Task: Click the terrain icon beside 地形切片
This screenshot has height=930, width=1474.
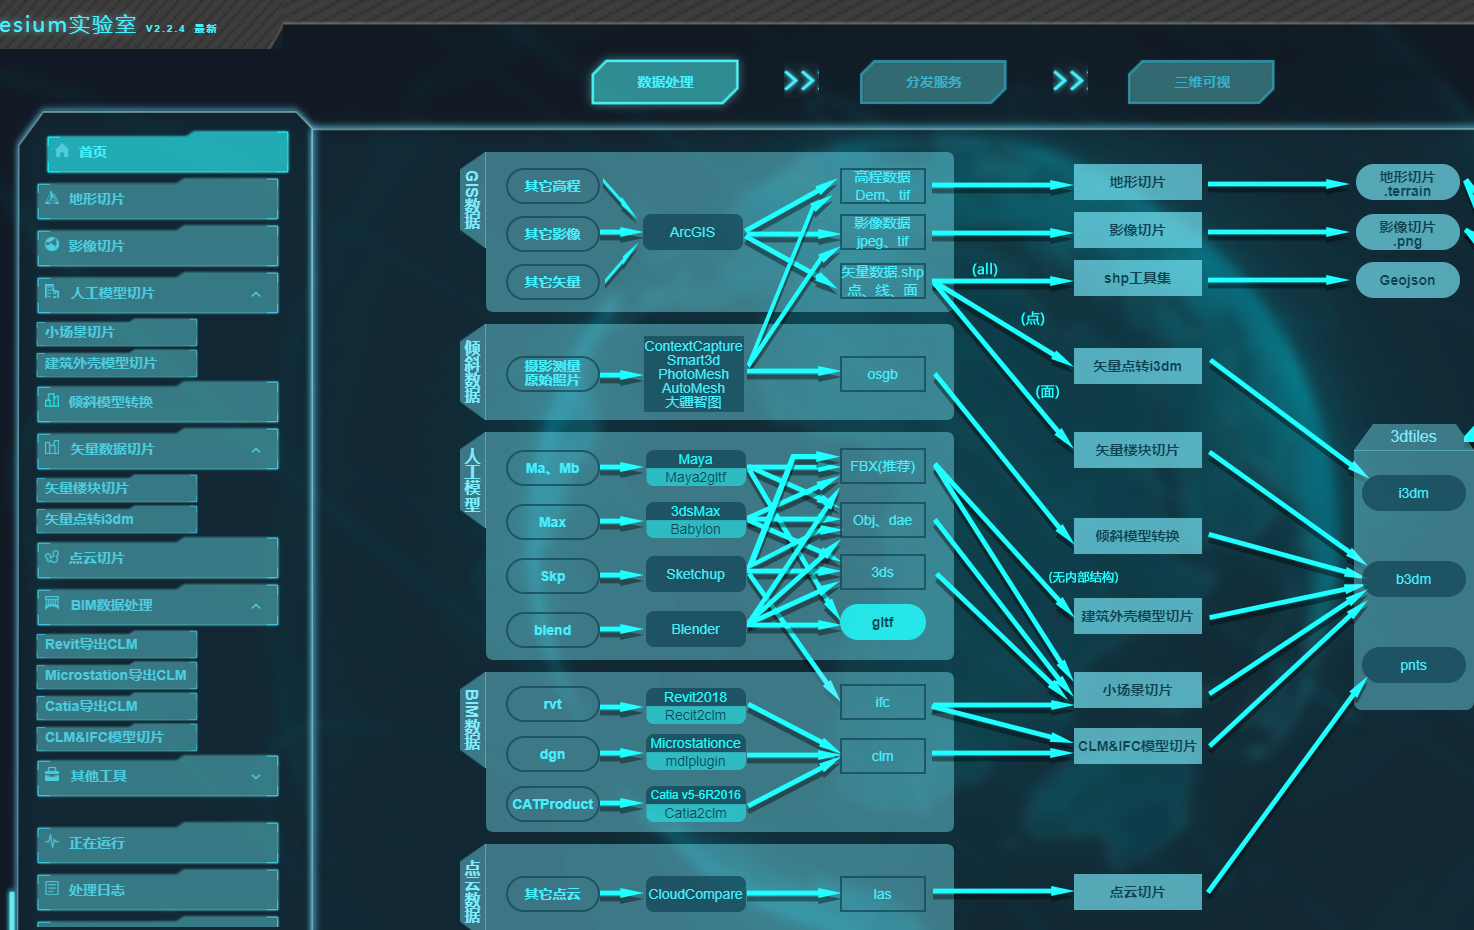Action: pyautogui.click(x=52, y=198)
